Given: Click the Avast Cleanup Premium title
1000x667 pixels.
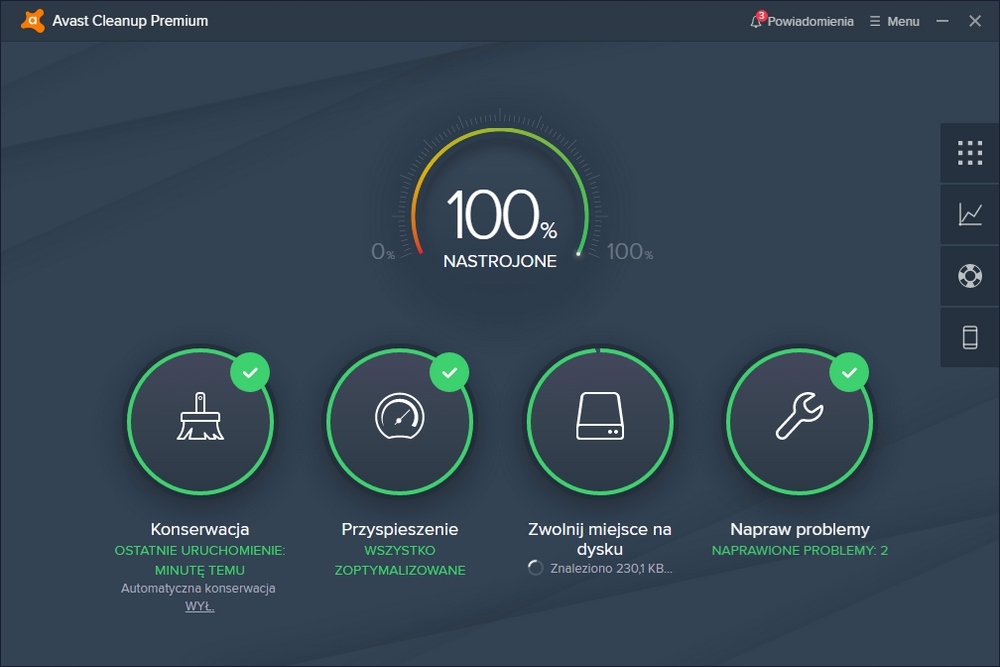Looking at the screenshot, I should click(x=130, y=21).
